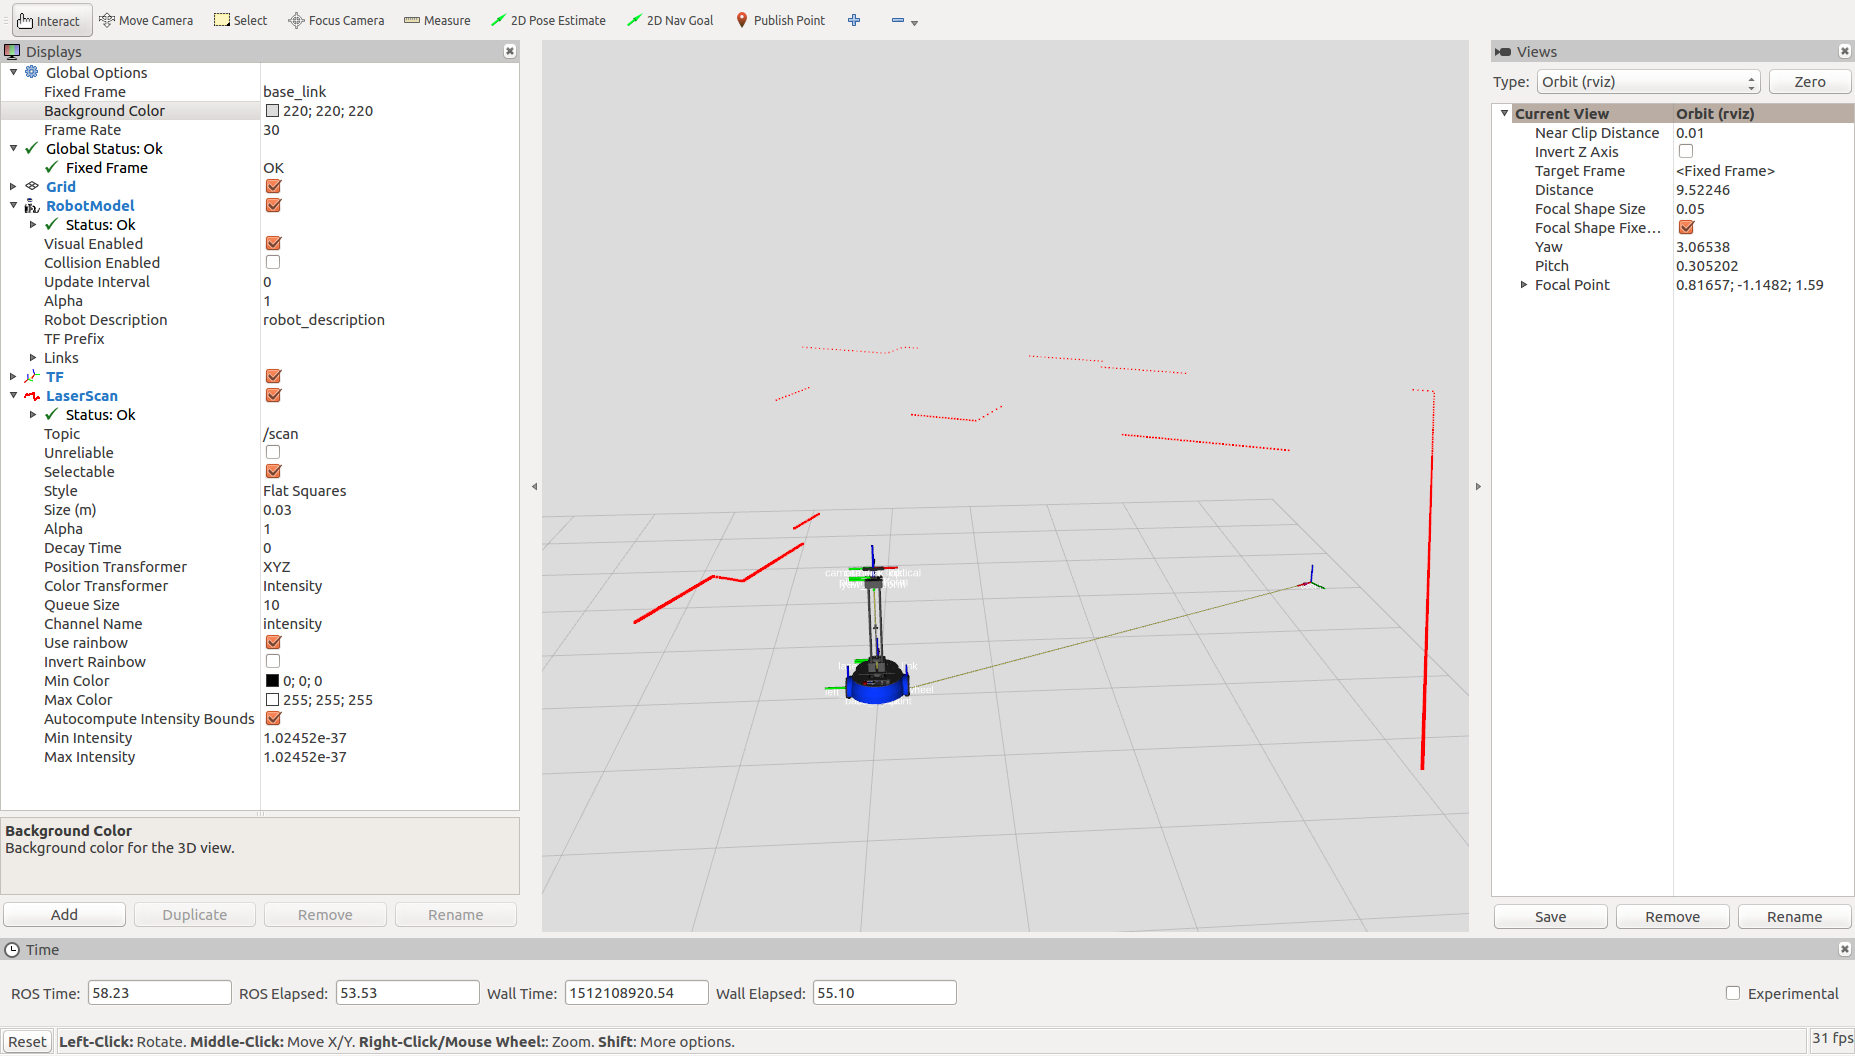Expand the Focal Point property
The width and height of the screenshot is (1855, 1056).
tap(1524, 285)
